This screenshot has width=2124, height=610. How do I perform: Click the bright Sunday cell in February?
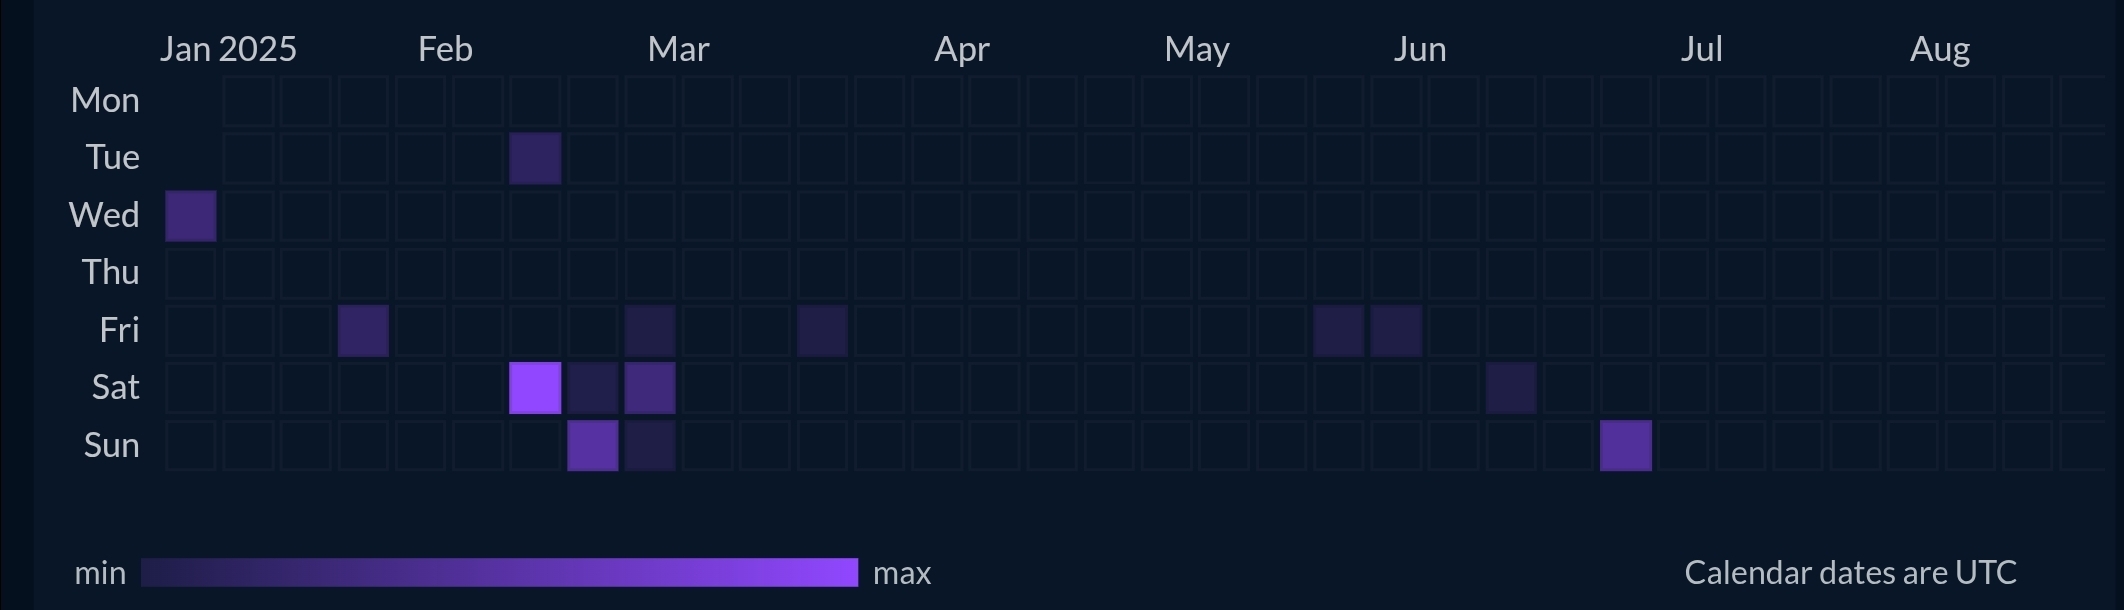[593, 446]
